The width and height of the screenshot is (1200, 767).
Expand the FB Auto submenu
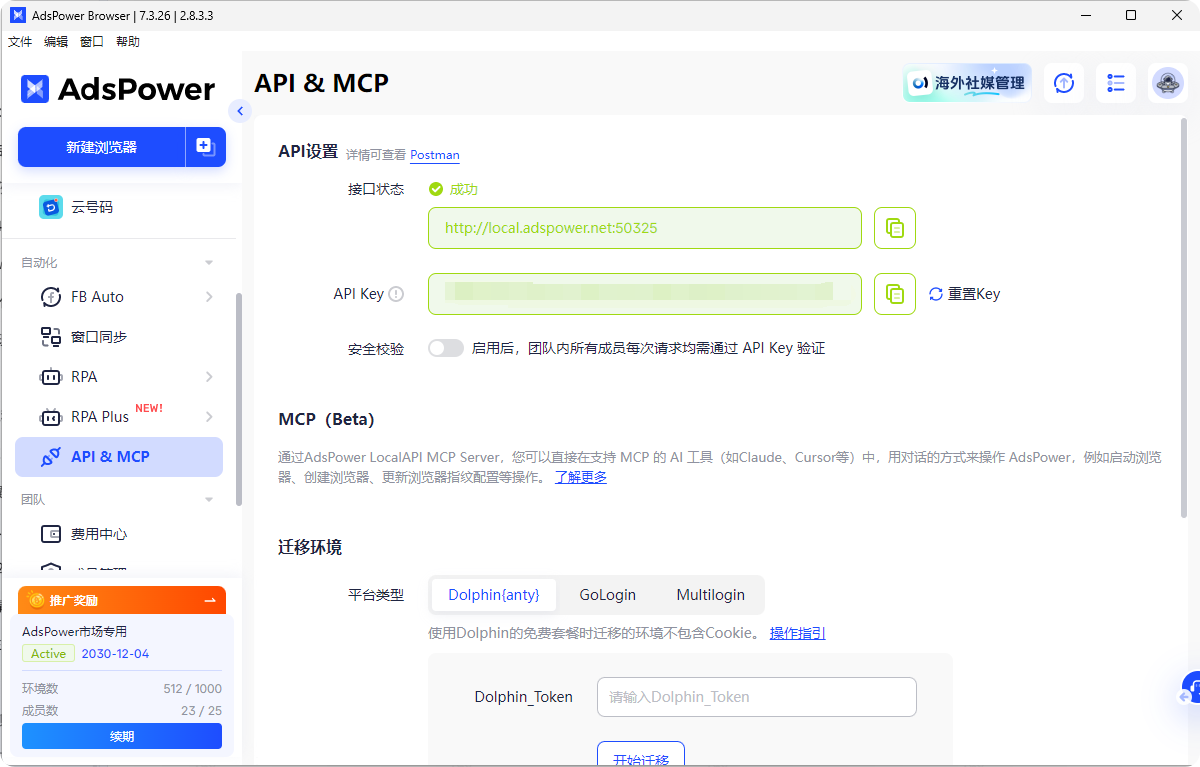click(x=209, y=297)
